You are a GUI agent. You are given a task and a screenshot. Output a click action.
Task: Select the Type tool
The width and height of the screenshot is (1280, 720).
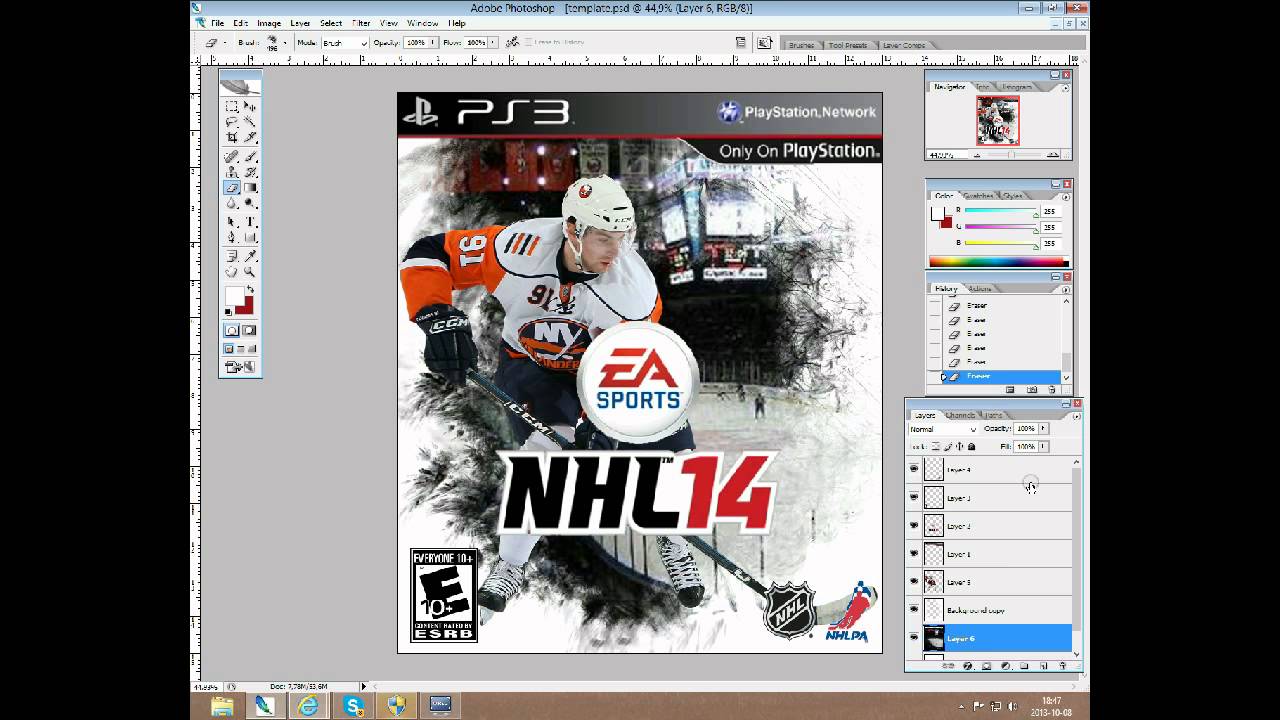tap(250, 222)
